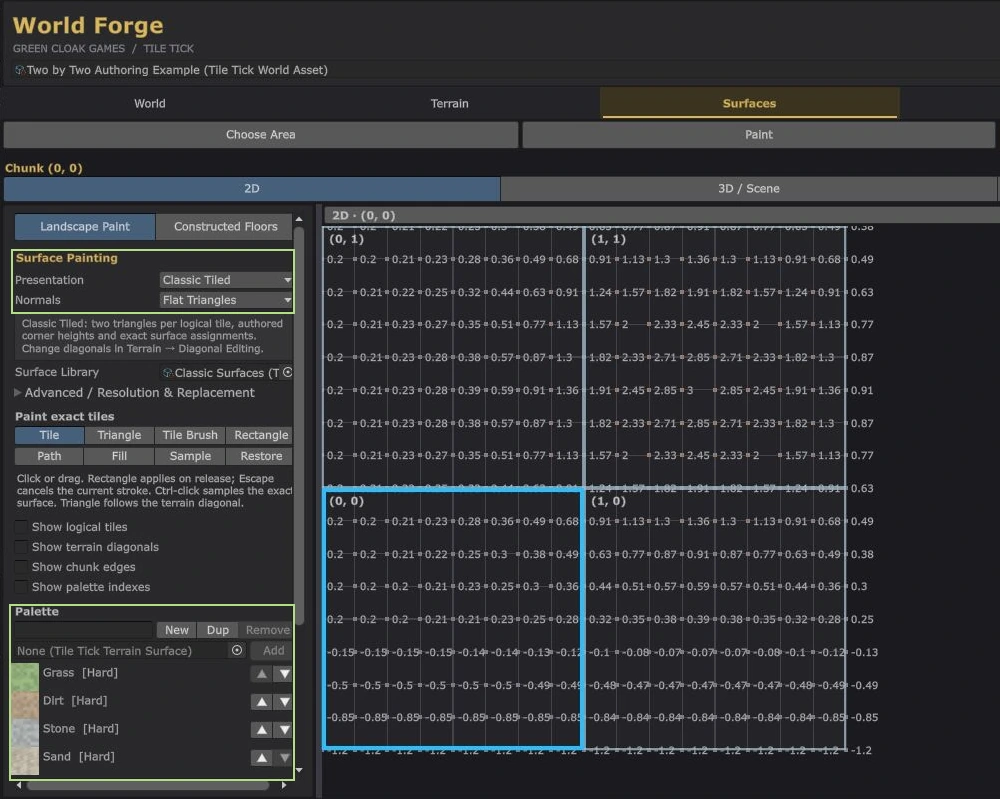Click the horizontal scroll-right arrow
The height and width of the screenshot is (799, 1000).
click(284, 785)
